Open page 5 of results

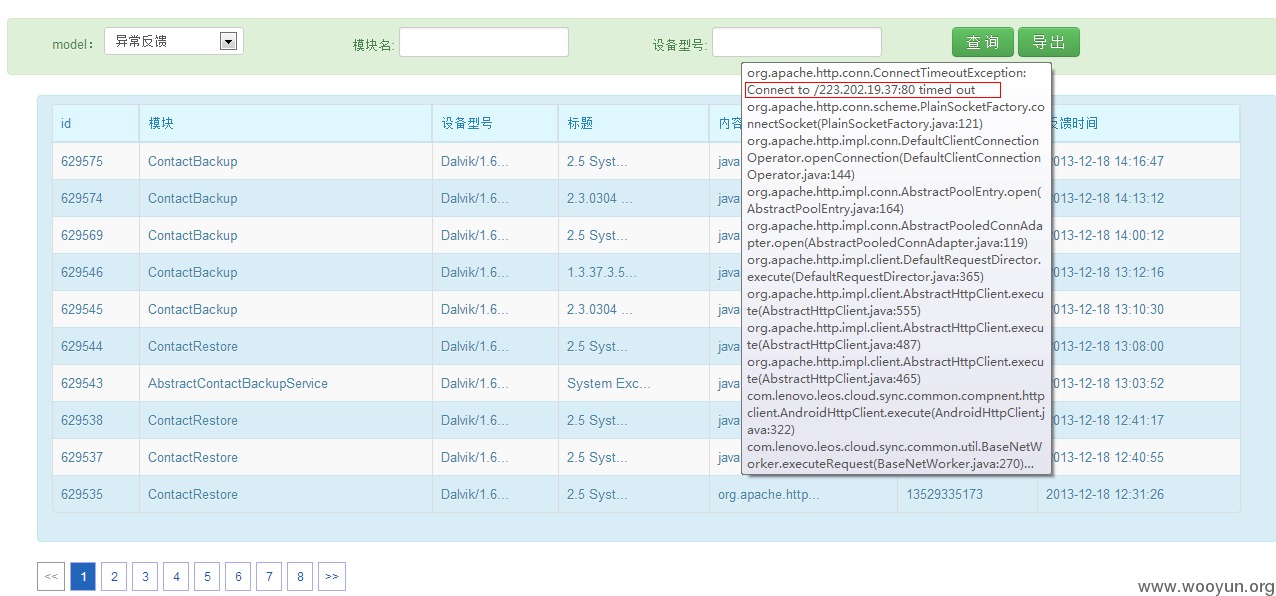coord(207,576)
